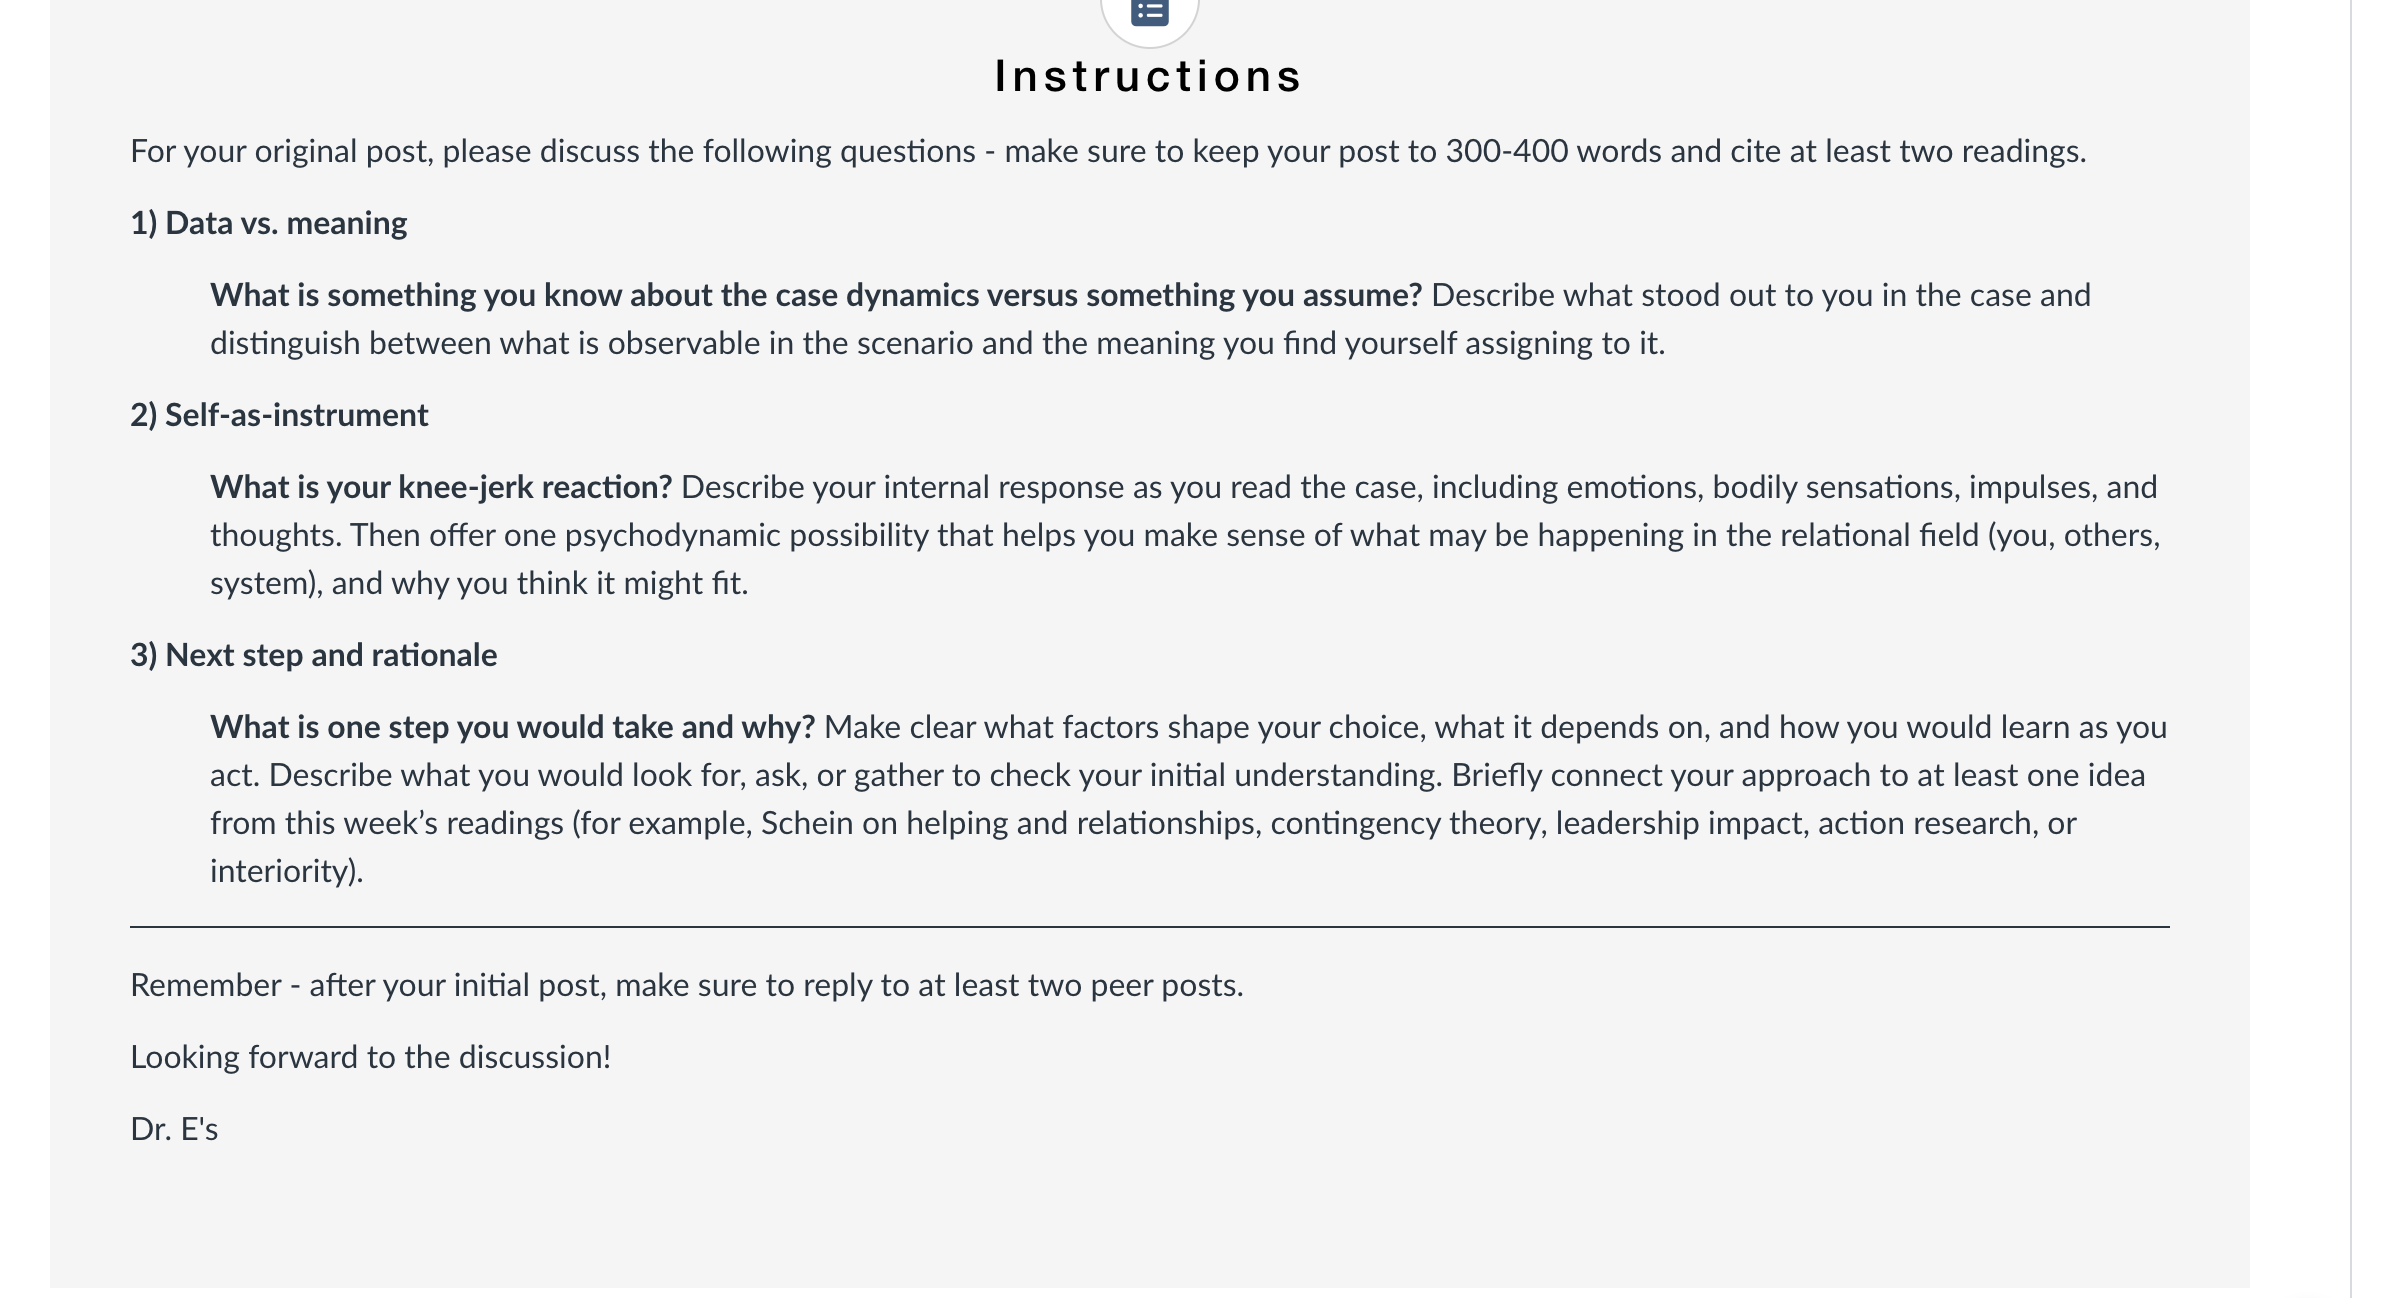Viewport: 2400px width, 1298px height.
Task: Click the word 'interiority).'
Action: tap(287, 871)
